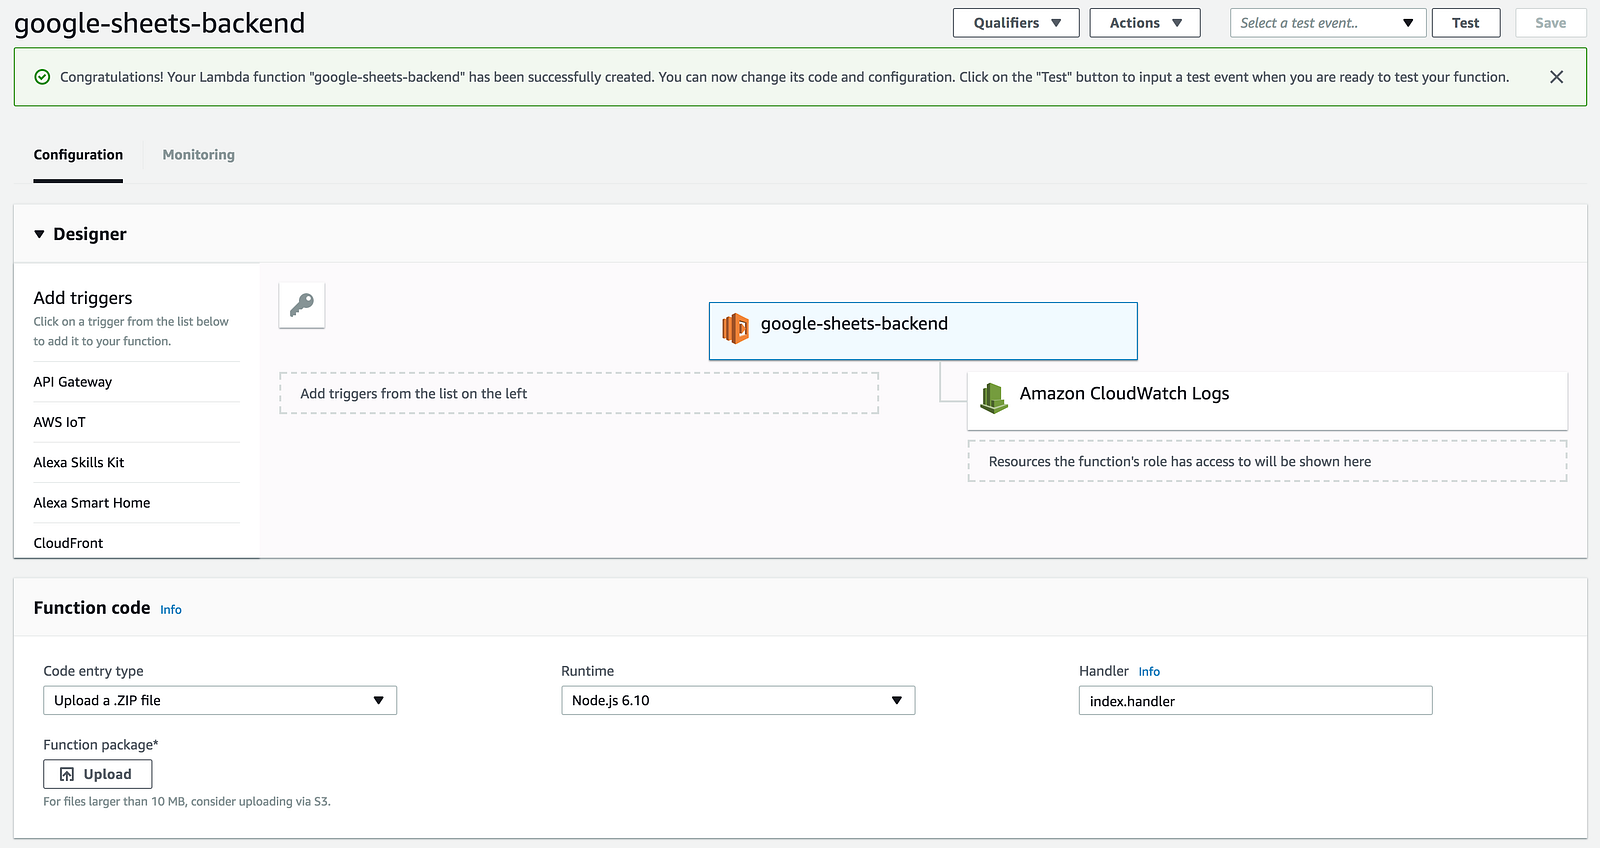Image resolution: width=1600 pixels, height=848 pixels.
Task: Click the key permissions icon in Designer
Action: pyautogui.click(x=302, y=305)
